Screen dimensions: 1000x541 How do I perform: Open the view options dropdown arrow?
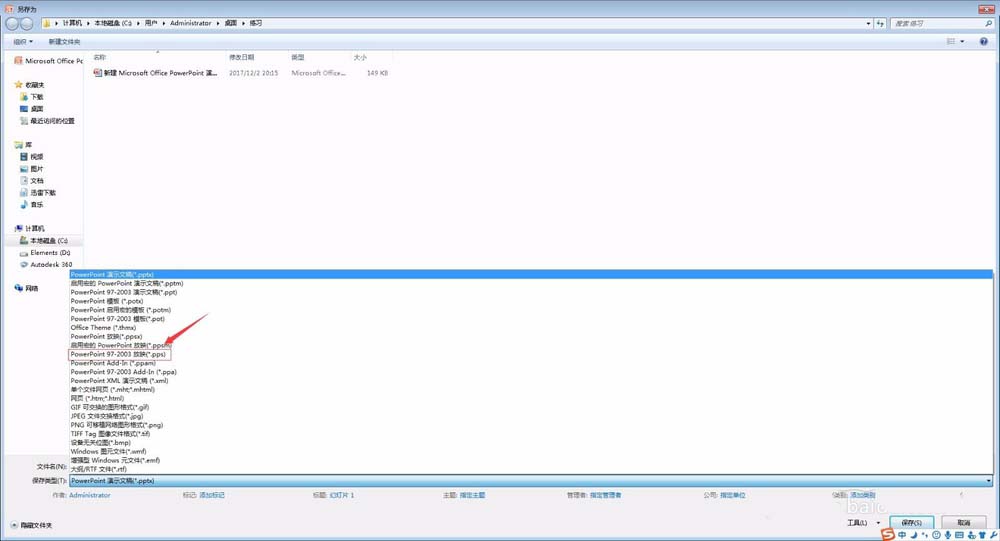[962, 41]
